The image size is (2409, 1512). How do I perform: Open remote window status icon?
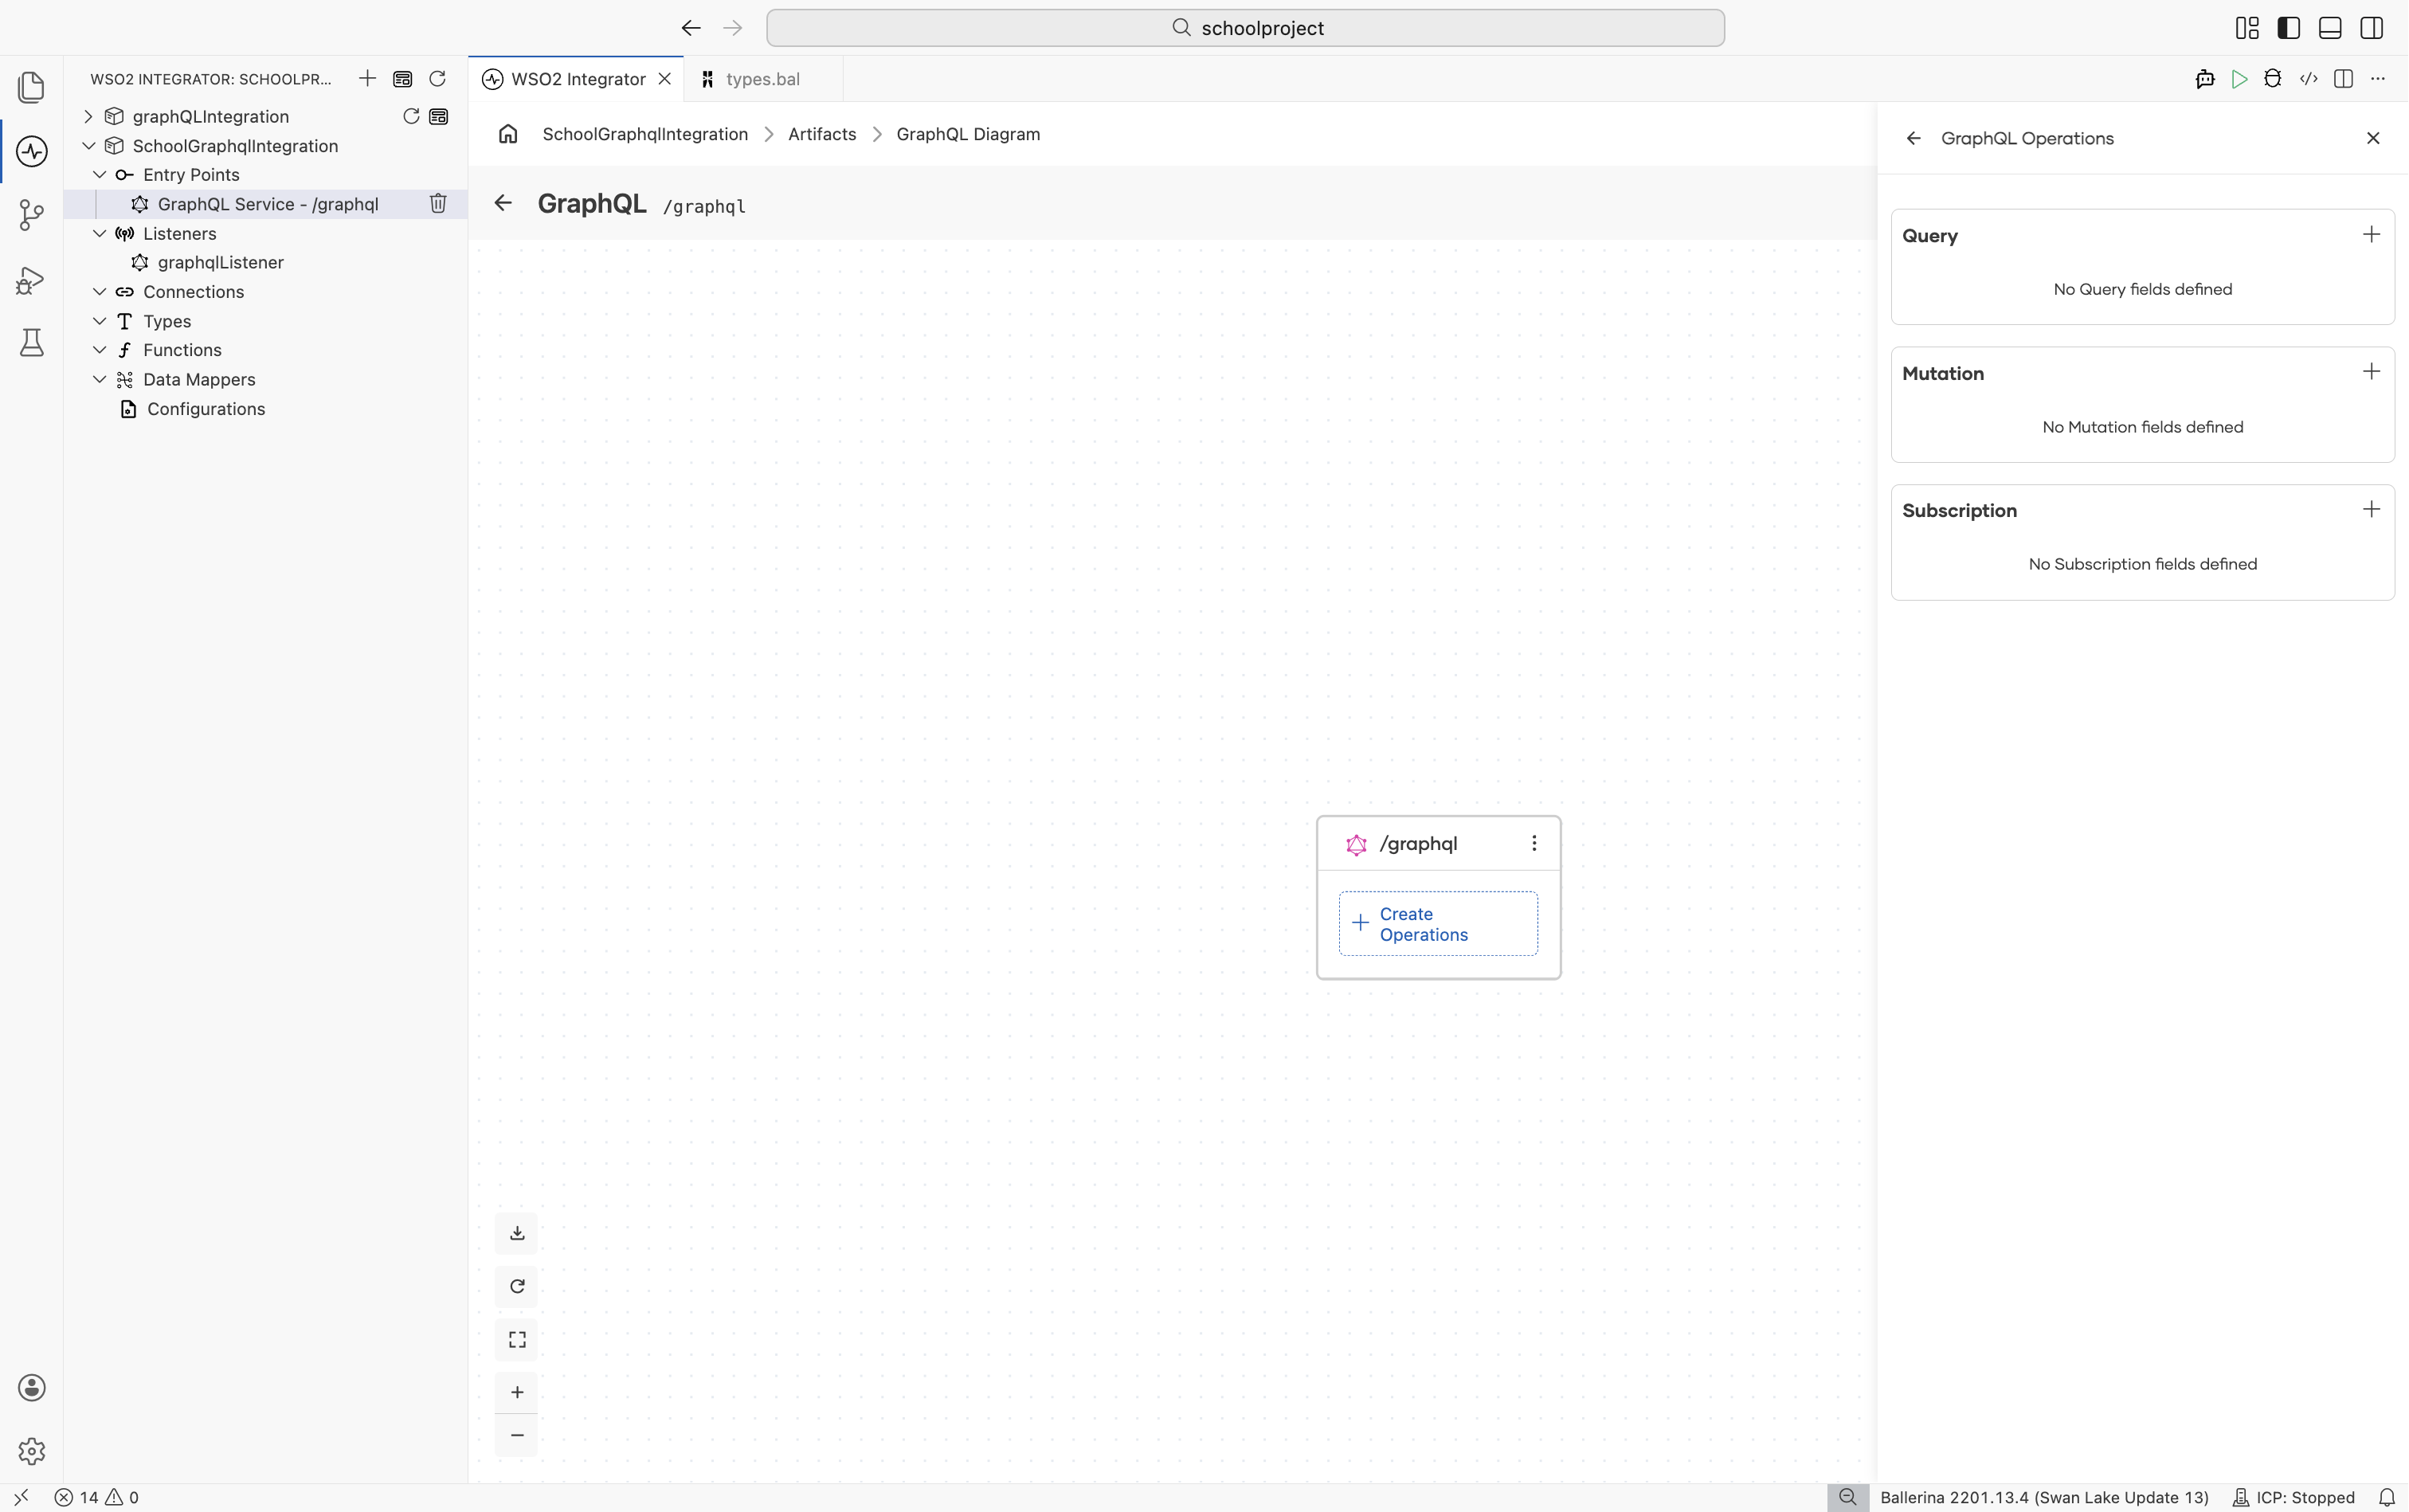(x=21, y=1497)
